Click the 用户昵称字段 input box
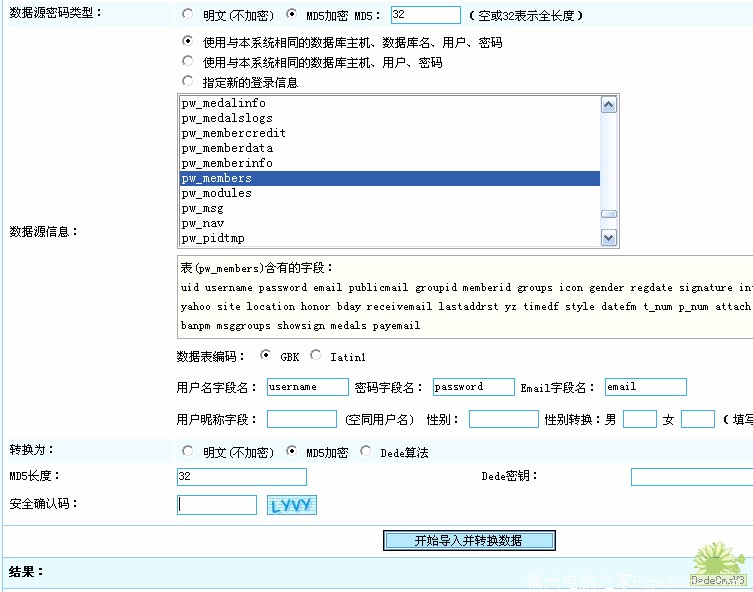The image size is (753, 592). [x=301, y=419]
